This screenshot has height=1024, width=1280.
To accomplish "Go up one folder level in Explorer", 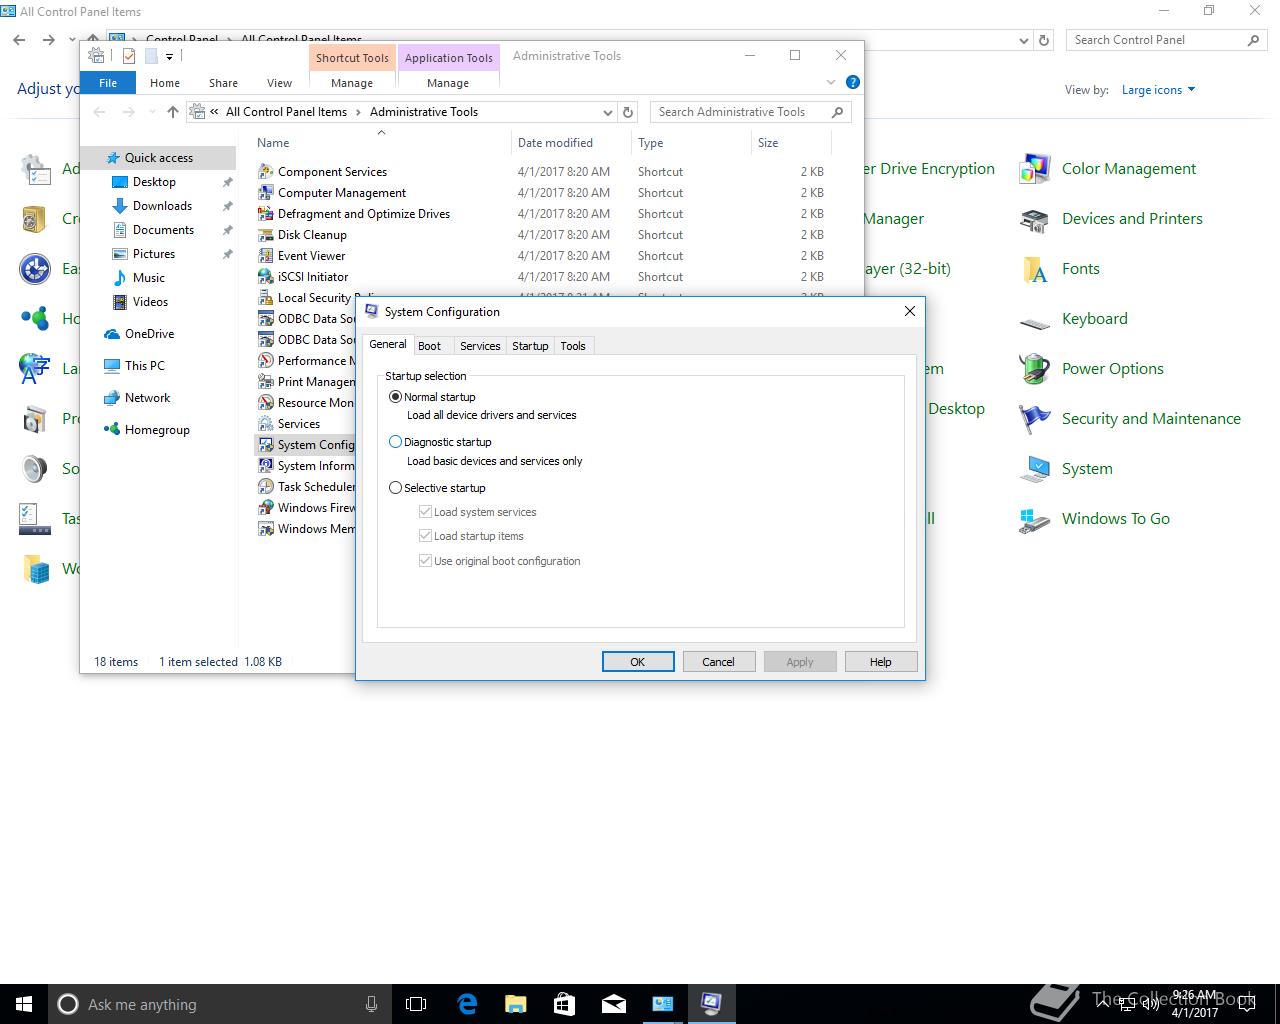I will [x=173, y=112].
